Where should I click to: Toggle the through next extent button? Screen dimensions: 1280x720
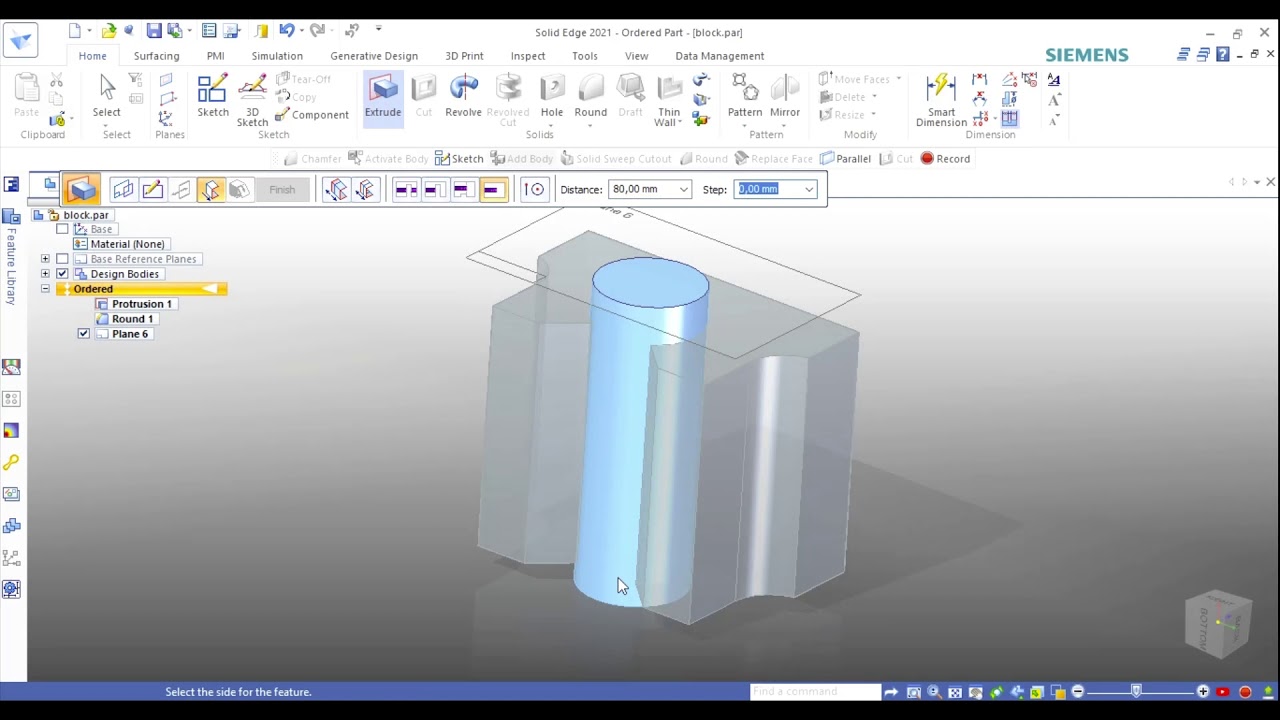click(433, 189)
